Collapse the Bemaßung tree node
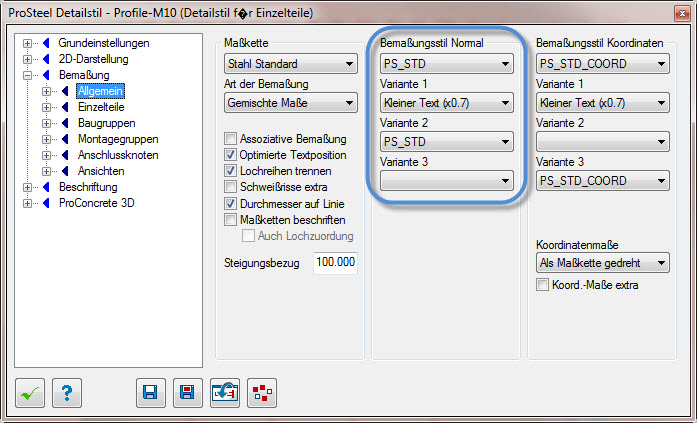Viewport: 697px width, 423px height. 28,76
